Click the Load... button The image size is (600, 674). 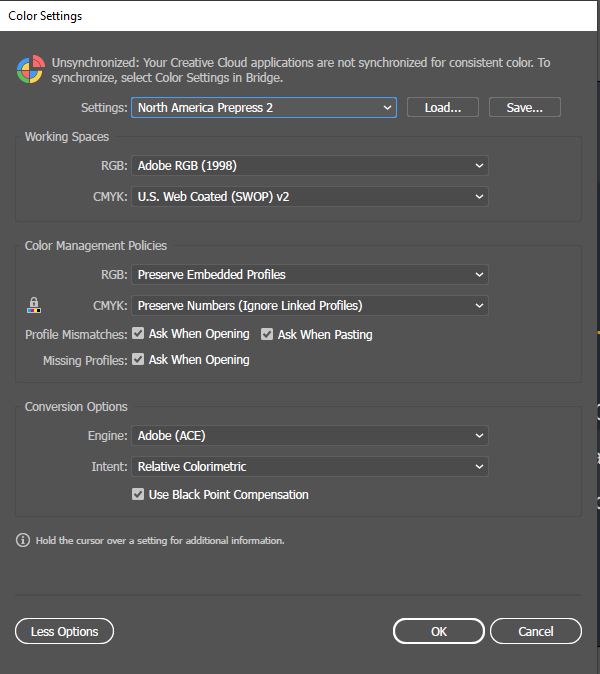[x=443, y=107]
